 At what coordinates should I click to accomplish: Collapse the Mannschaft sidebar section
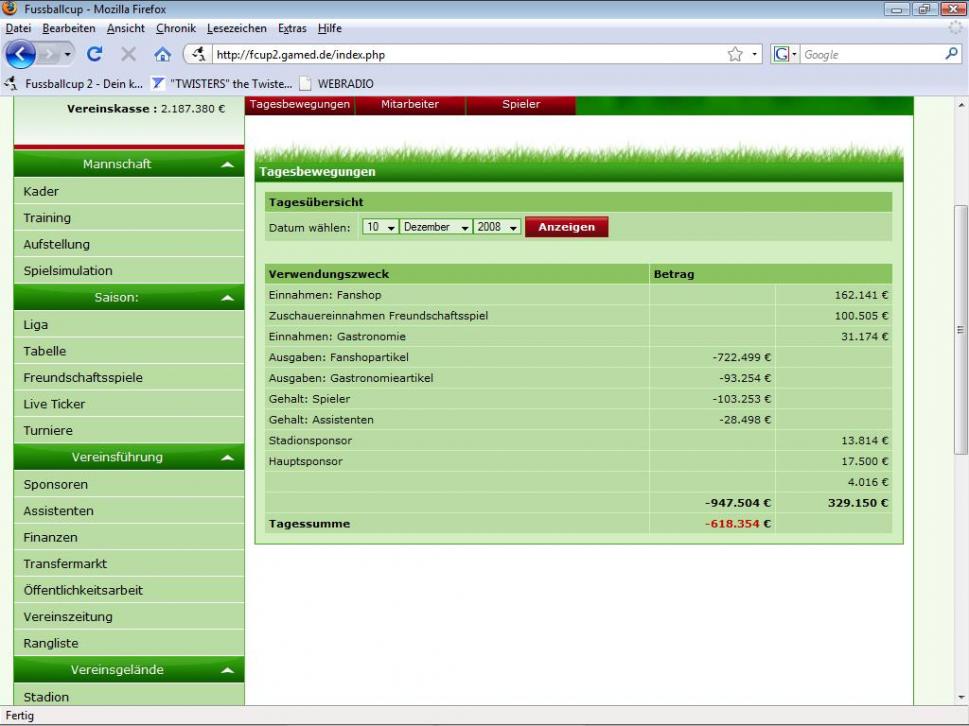point(227,164)
